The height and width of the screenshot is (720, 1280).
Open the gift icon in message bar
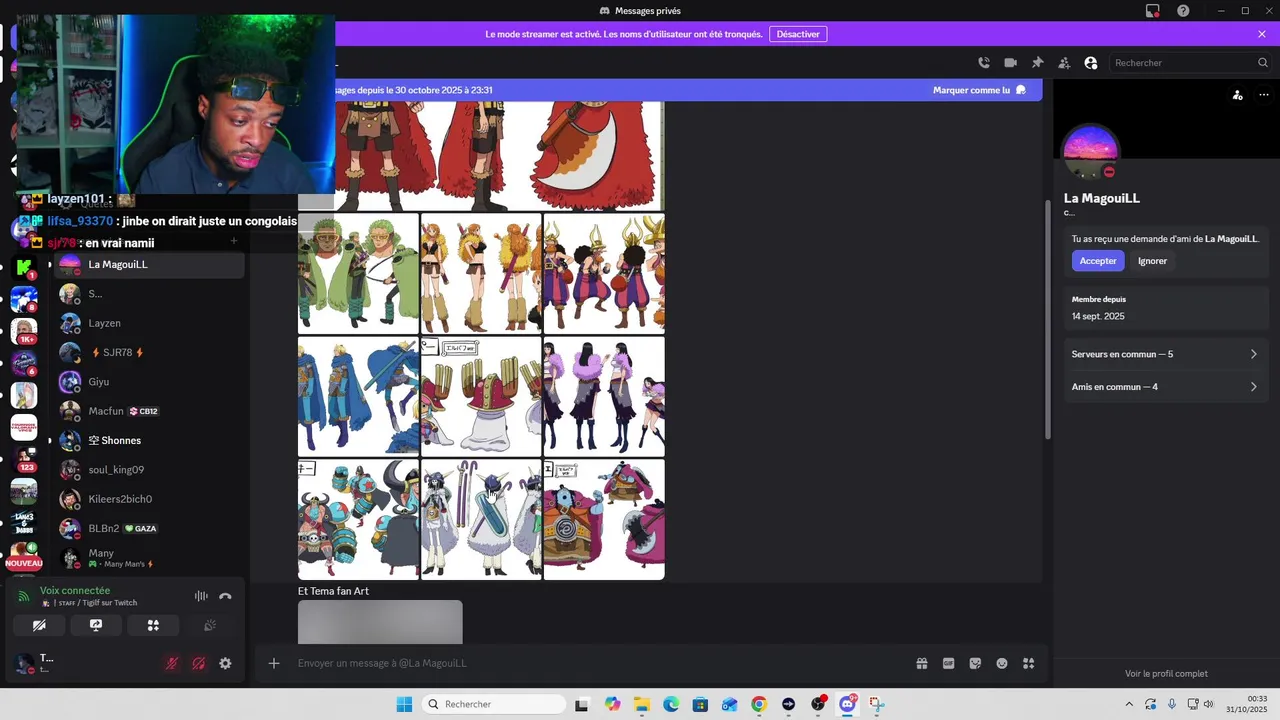(x=922, y=663)
